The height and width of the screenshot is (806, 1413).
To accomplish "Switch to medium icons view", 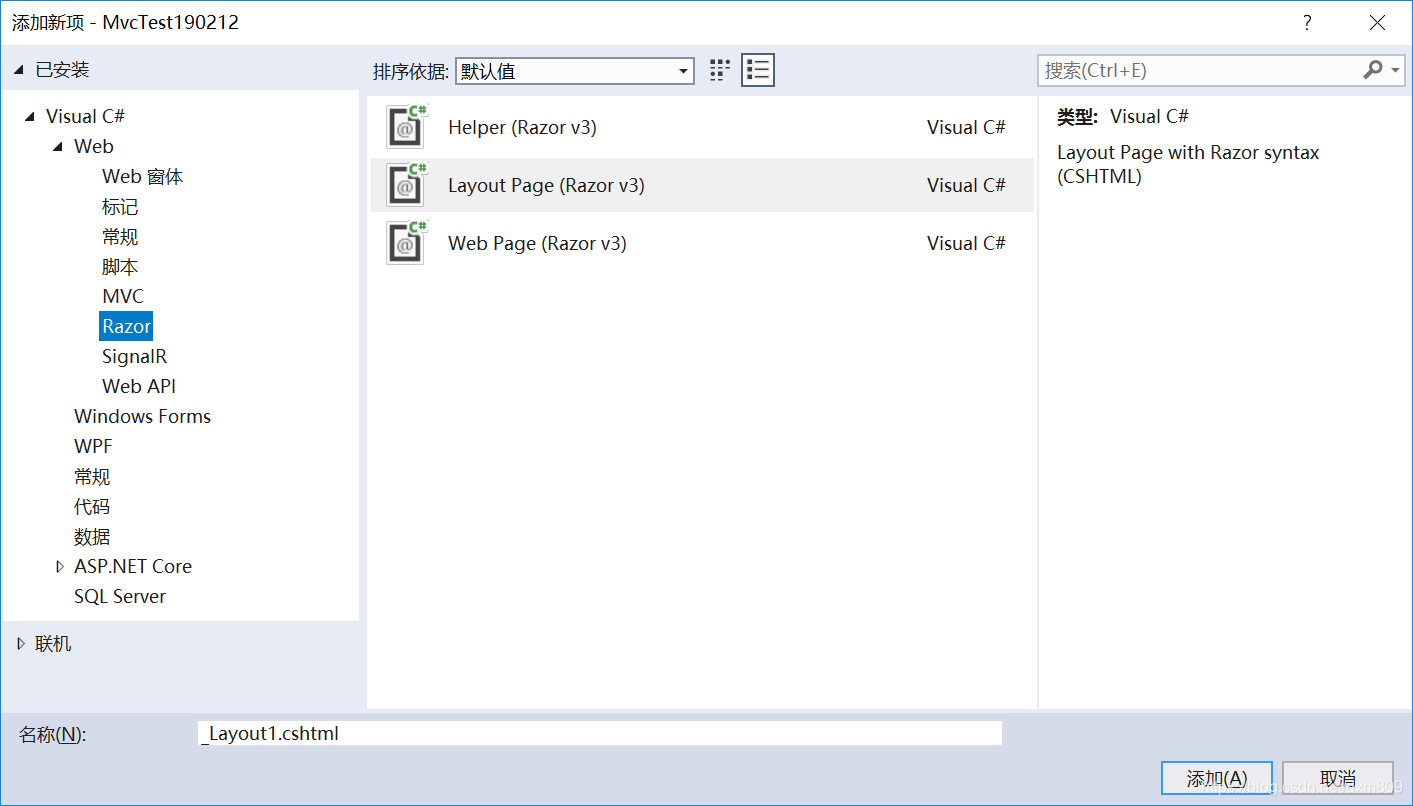I will point(719,69).
